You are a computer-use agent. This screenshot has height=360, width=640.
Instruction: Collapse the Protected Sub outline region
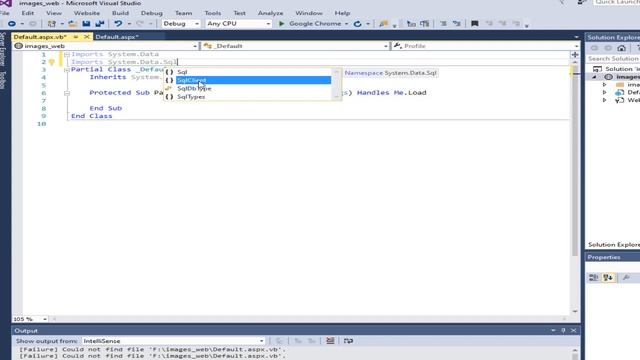[67, 93]
